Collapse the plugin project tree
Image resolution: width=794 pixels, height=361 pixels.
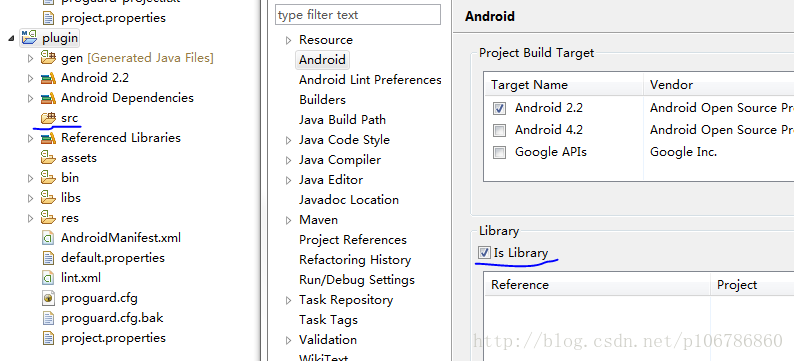(11, 38)
